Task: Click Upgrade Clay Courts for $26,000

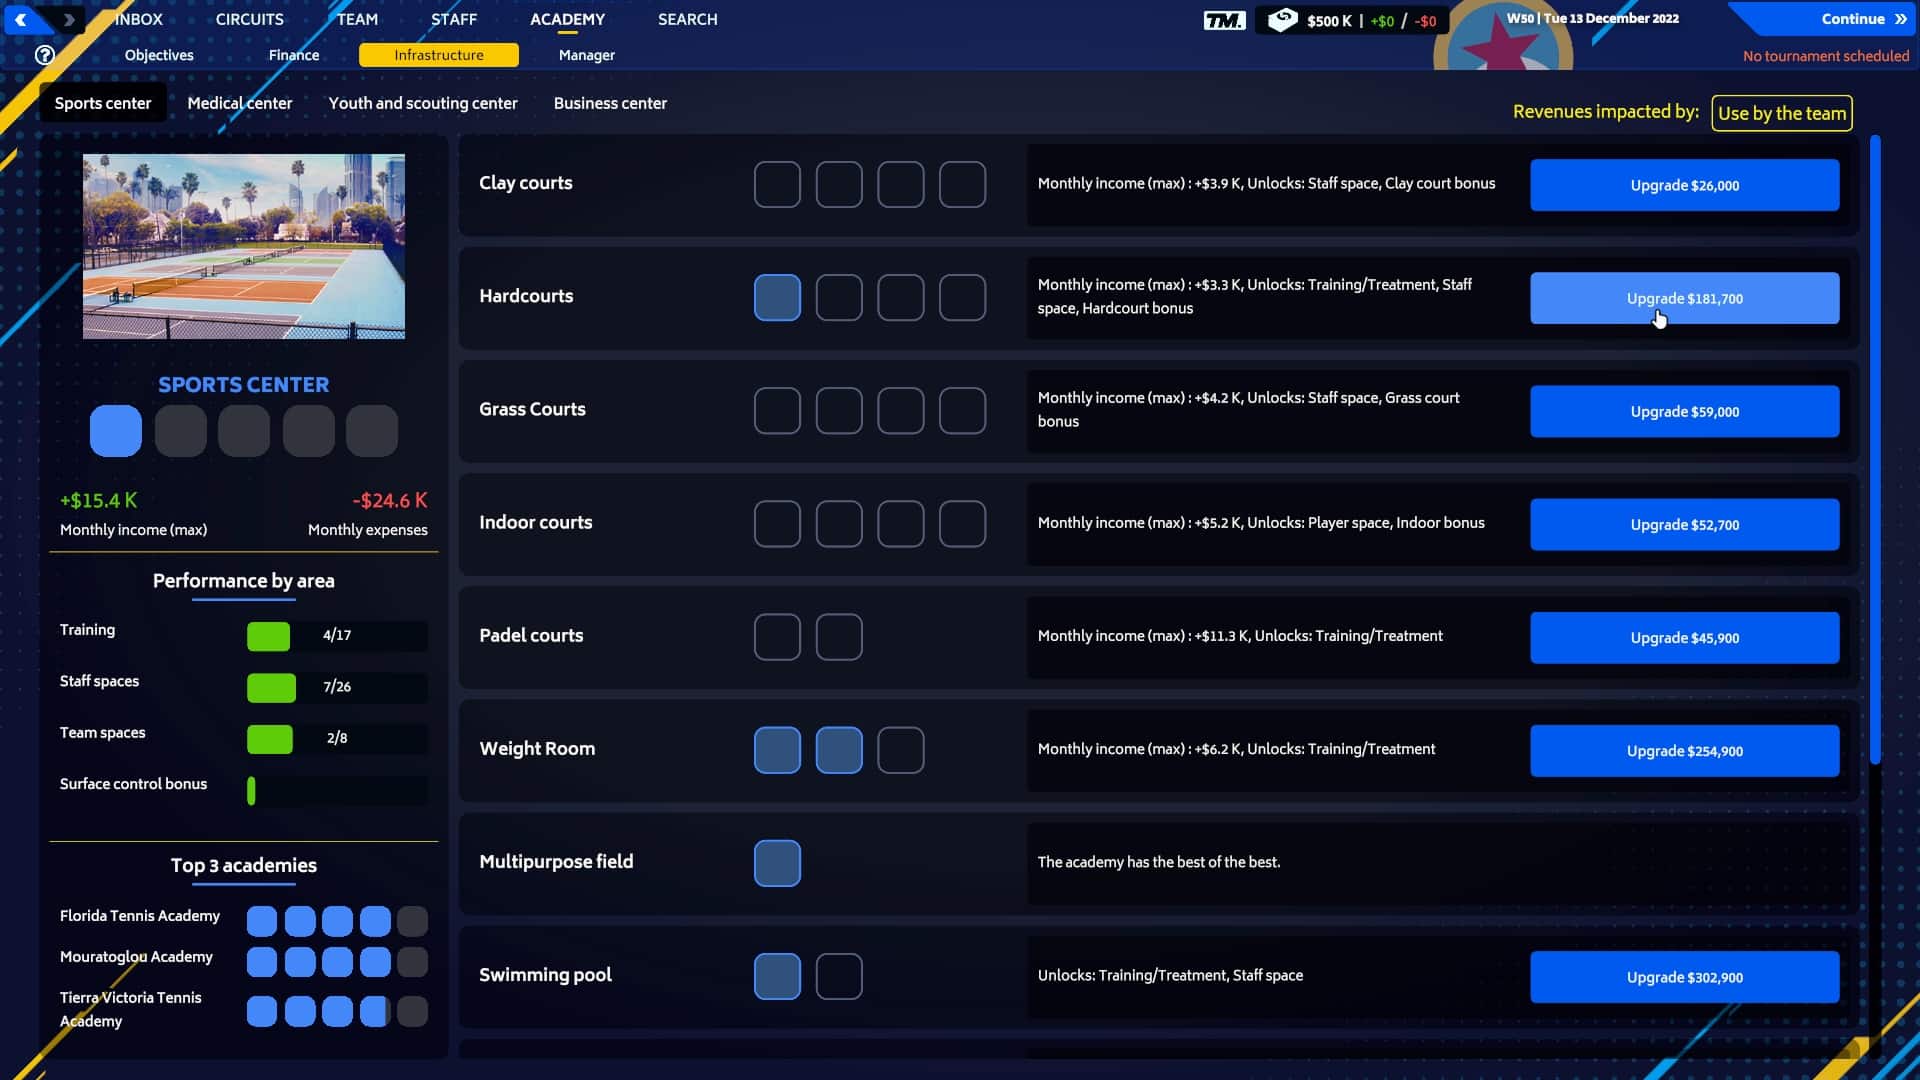Action: 1684,185
